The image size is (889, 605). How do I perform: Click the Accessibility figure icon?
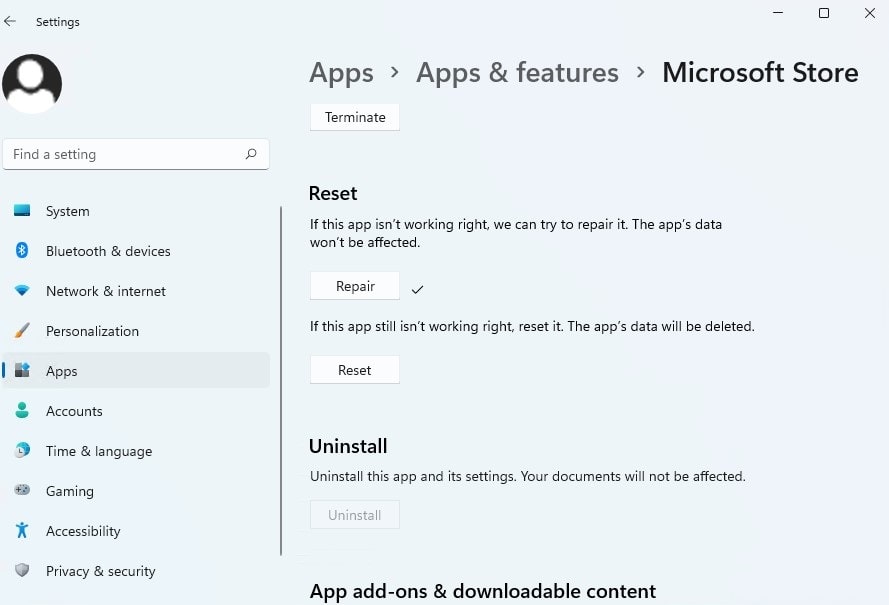pyautogui.click(x=22, y=531)
